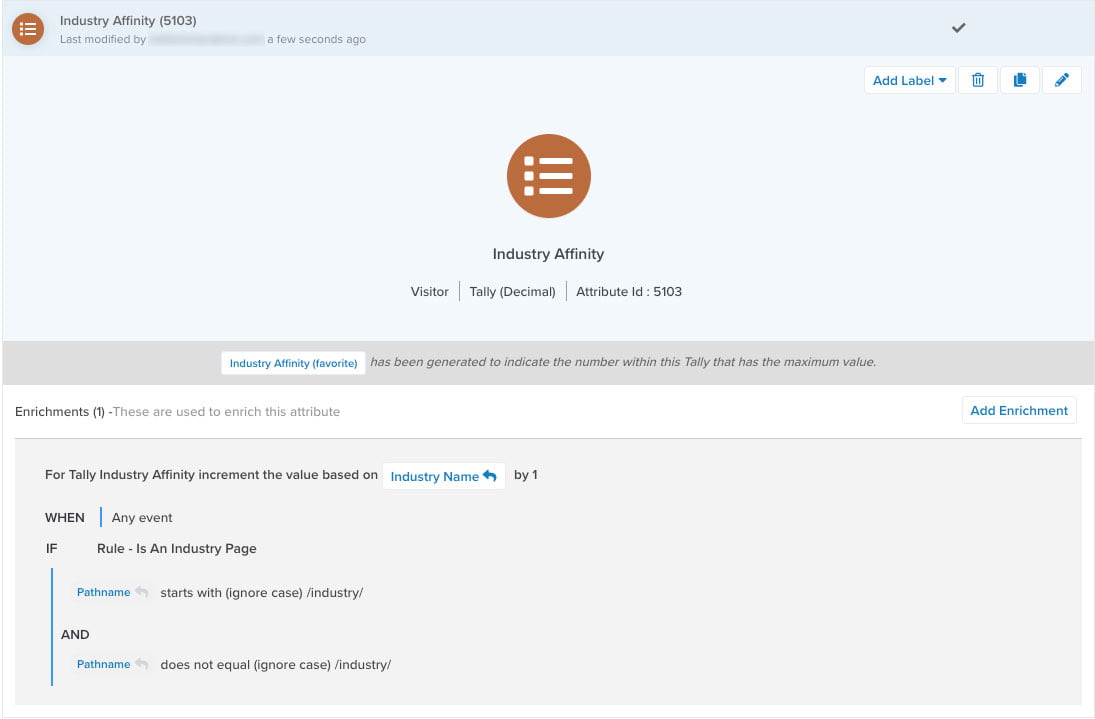Select the Rule - Is An Industry Page text
Viewport: 1095px width, 719px height.
[176, 548]
